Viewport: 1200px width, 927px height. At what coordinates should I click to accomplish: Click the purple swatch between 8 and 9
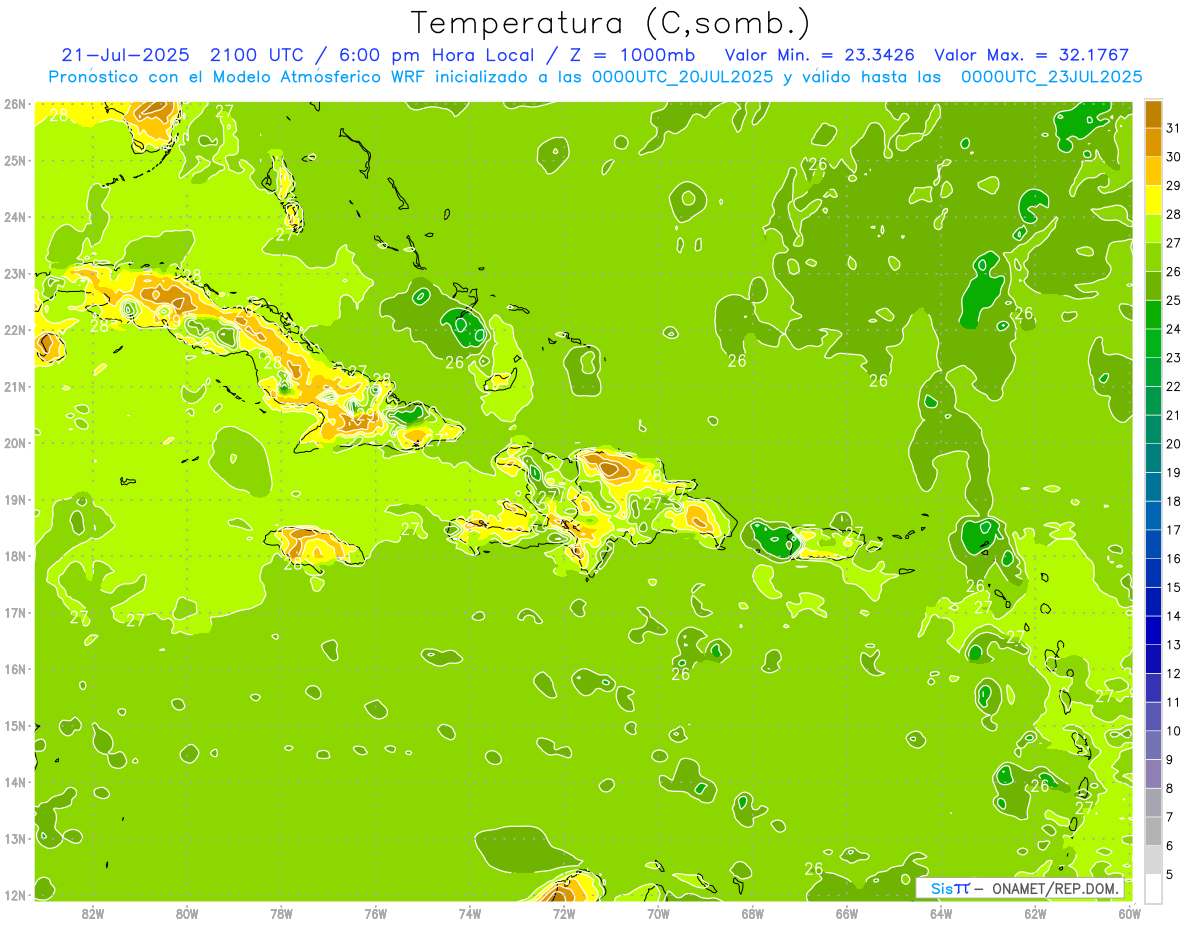[1153, 773]
